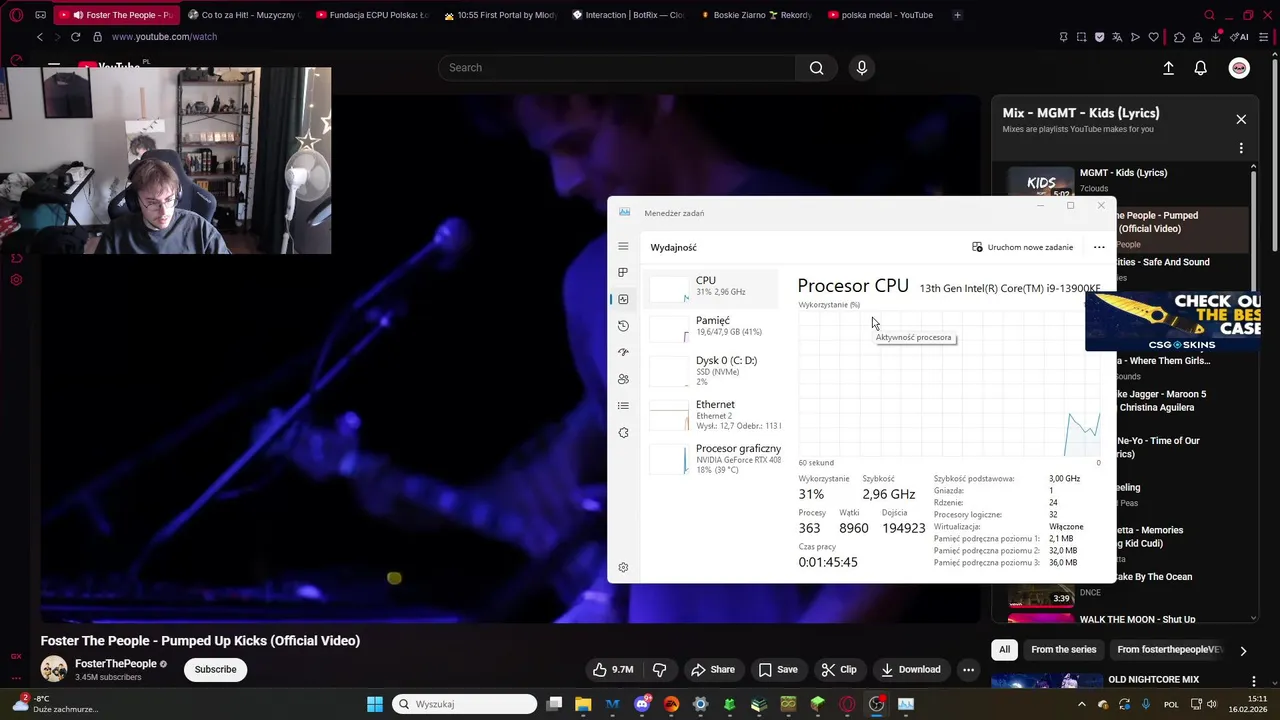Open OLD NIGHTCORE MIX video options menu
Screen dimensions: 1280x720
tap(1253, 681)
